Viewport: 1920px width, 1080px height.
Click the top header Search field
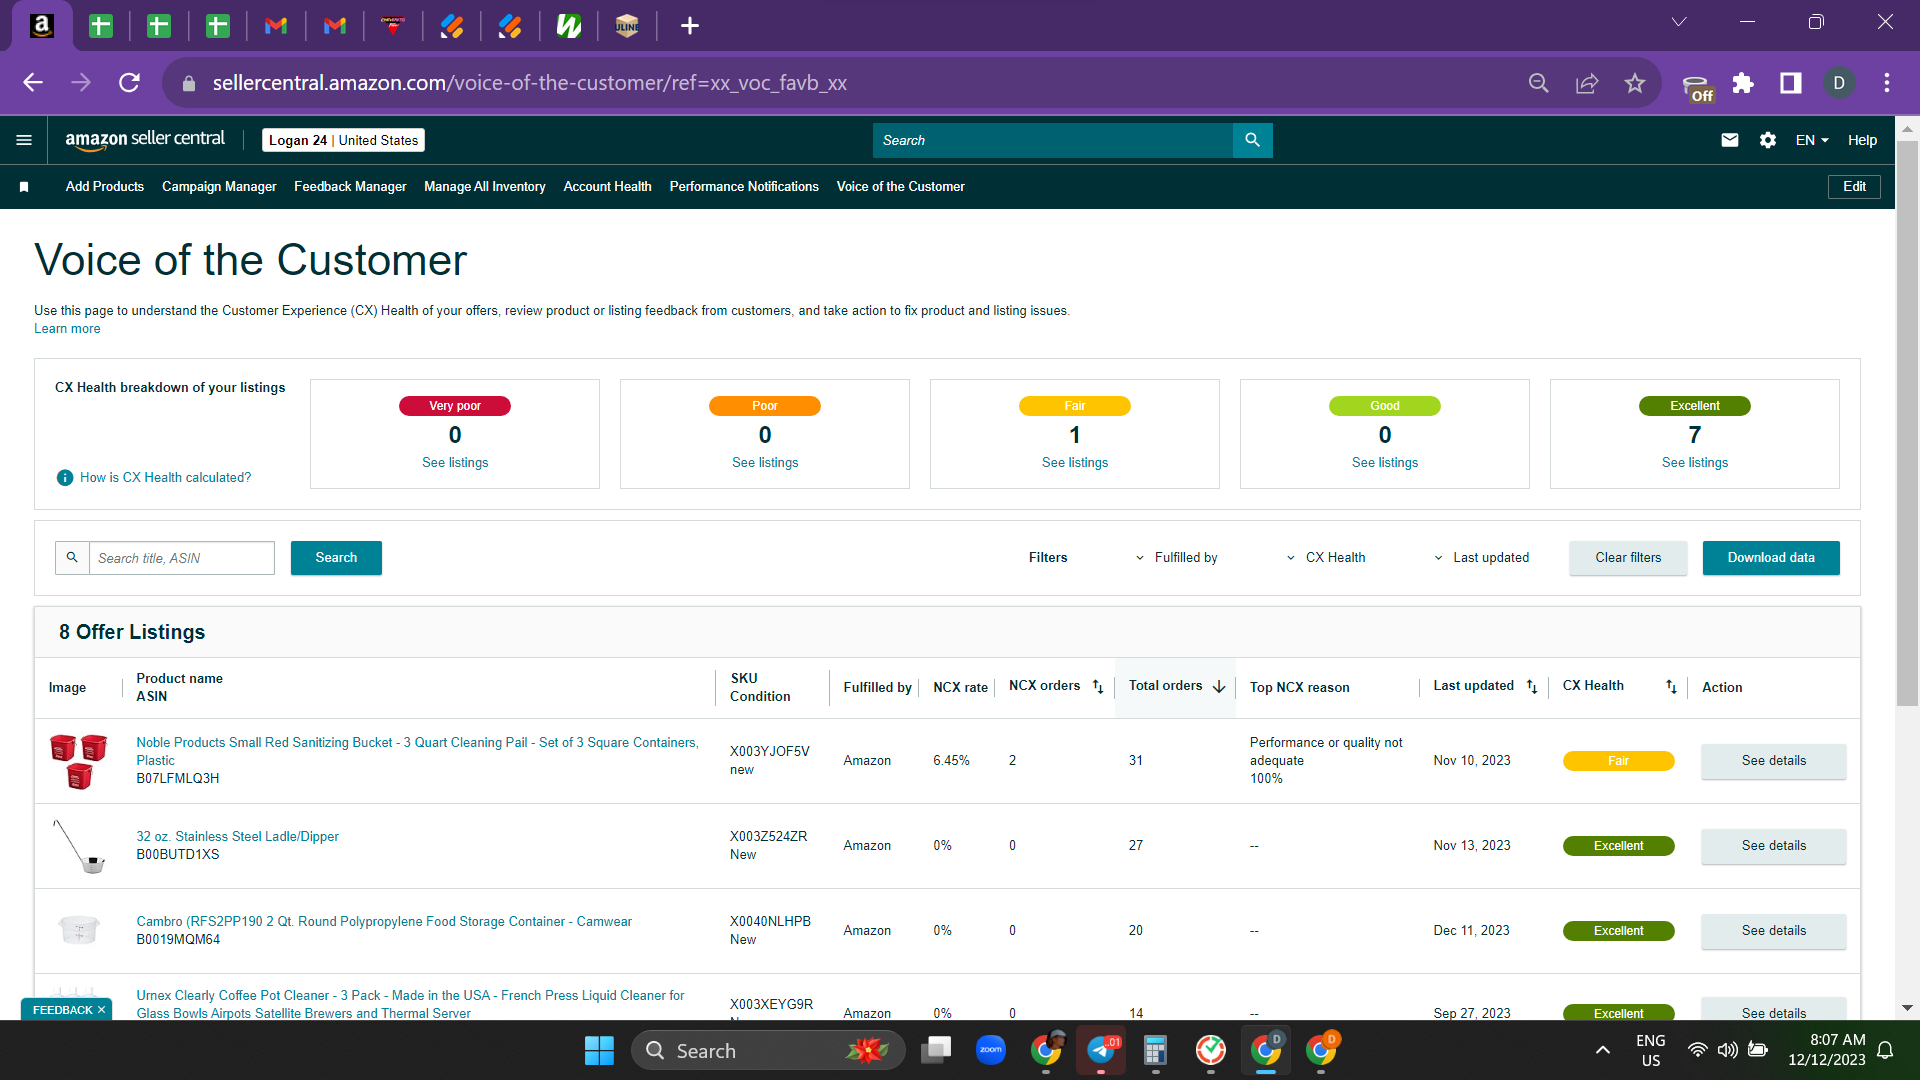click(x=1053, y=140)
